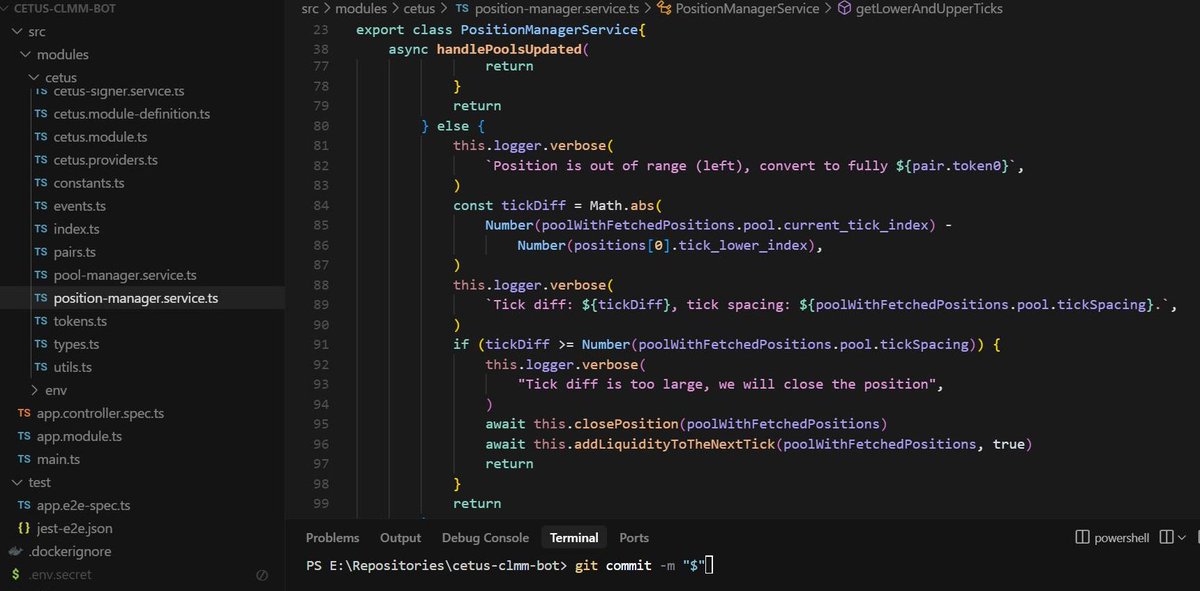Image resolution: width=1200 pixels, height=591 pixels.
Task: Open the Ports tab
Action: pos(634,537)
